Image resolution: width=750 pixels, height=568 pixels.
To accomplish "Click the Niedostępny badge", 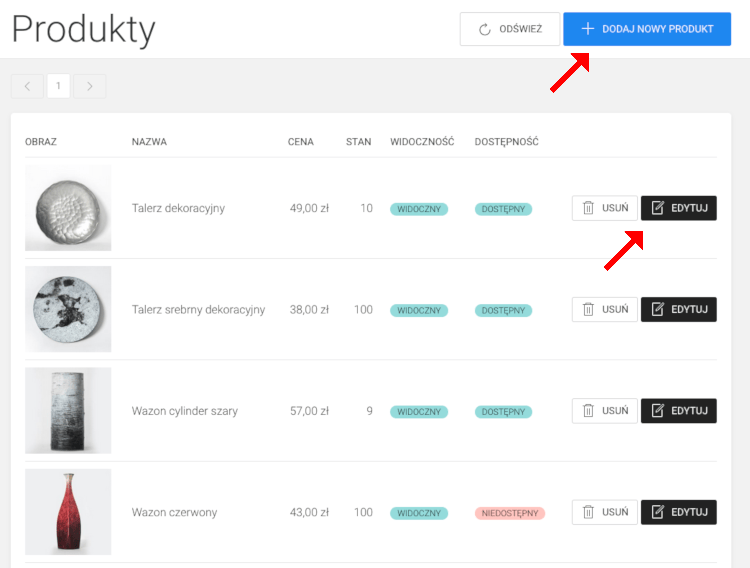I will pyautogui.click(x=510, y=513).
